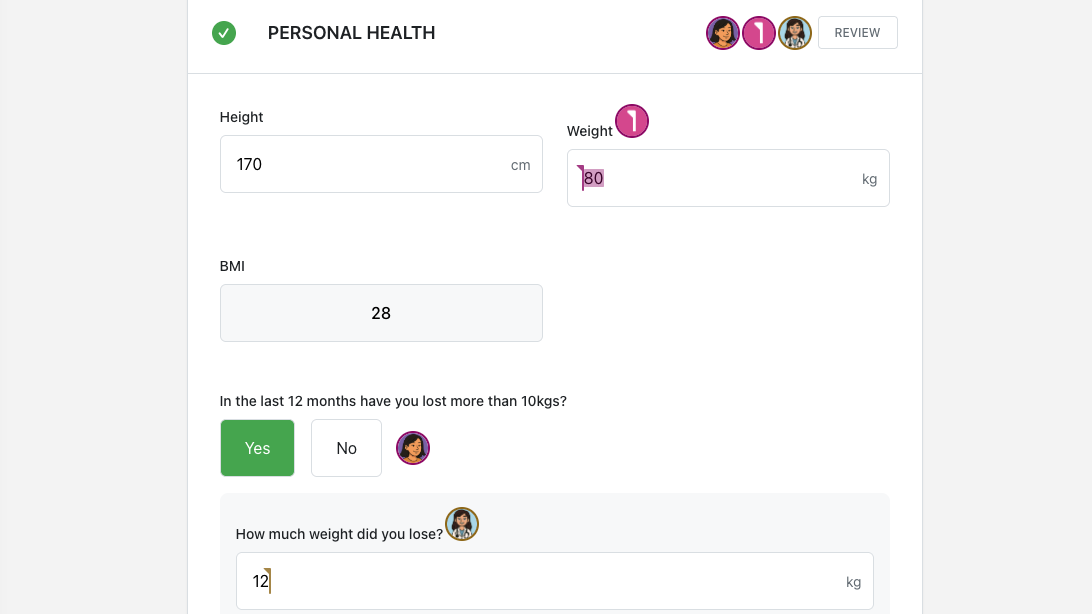Click the Height field label
This screenshot has height=614, width=1092.
click(241, 117)
